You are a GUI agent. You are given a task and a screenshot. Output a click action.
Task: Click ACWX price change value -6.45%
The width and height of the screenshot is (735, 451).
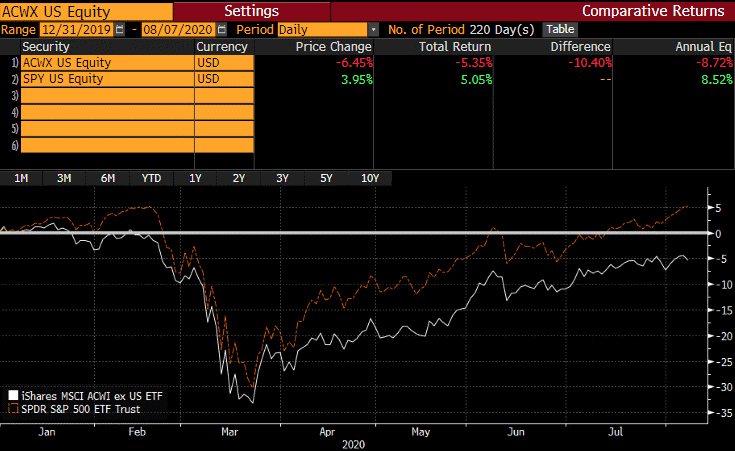(x=354, y=63)
